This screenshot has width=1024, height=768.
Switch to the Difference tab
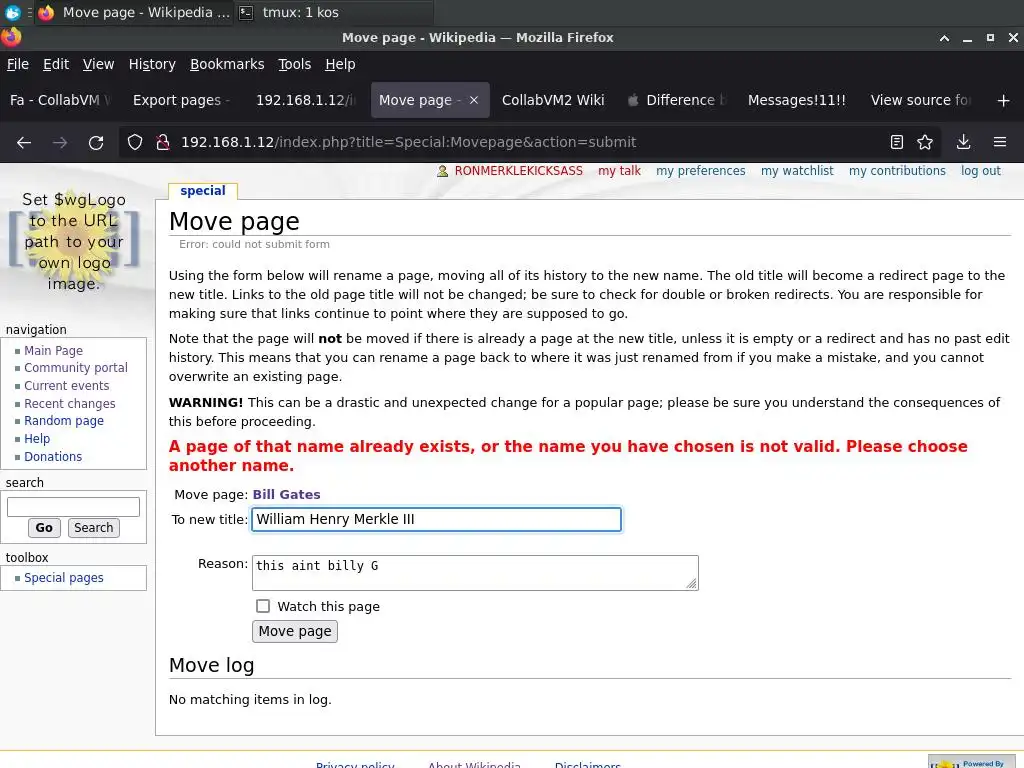click(x=676, y=101)
